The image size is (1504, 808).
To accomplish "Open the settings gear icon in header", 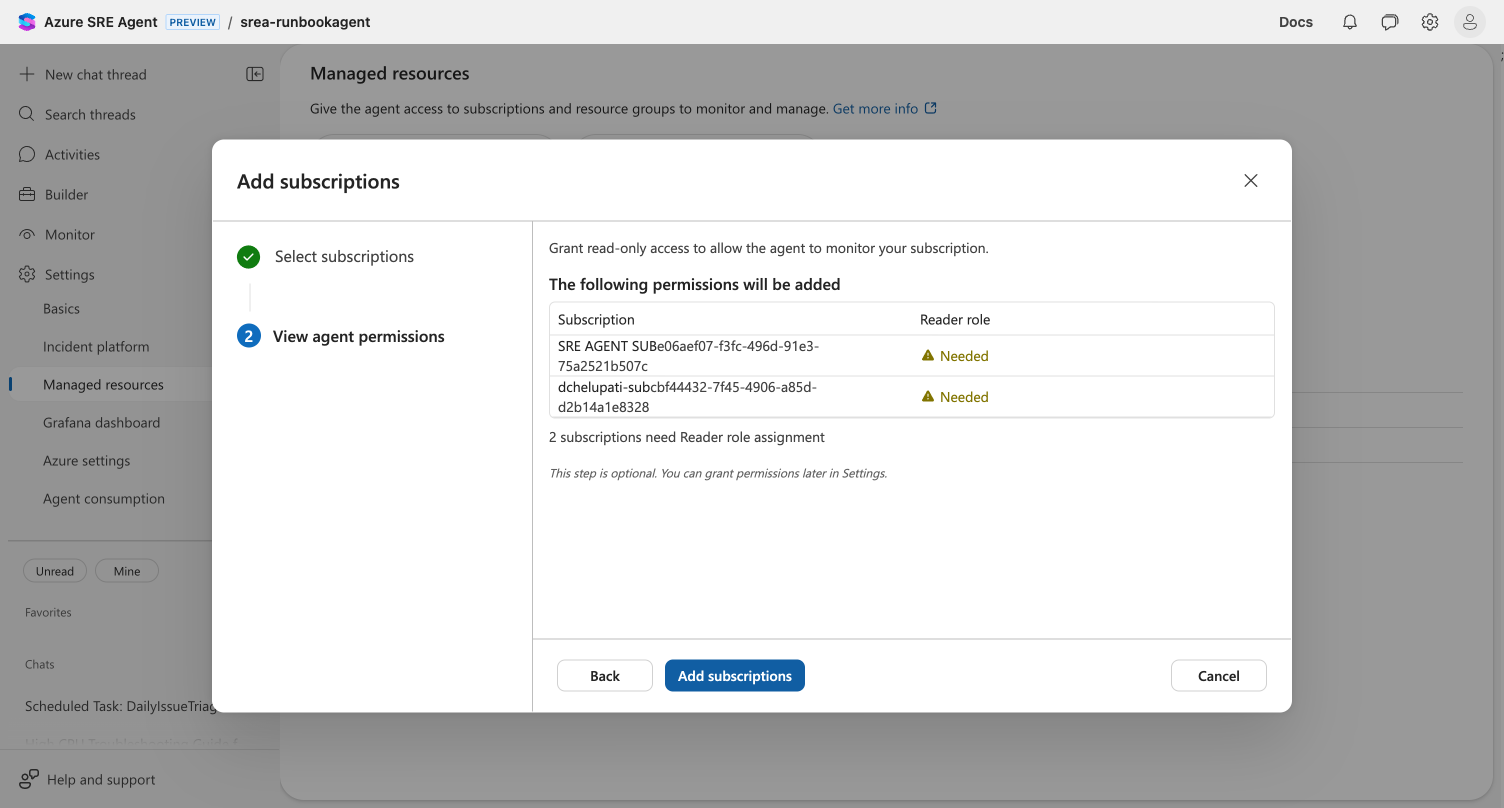I will click(x=1430, y=22).
